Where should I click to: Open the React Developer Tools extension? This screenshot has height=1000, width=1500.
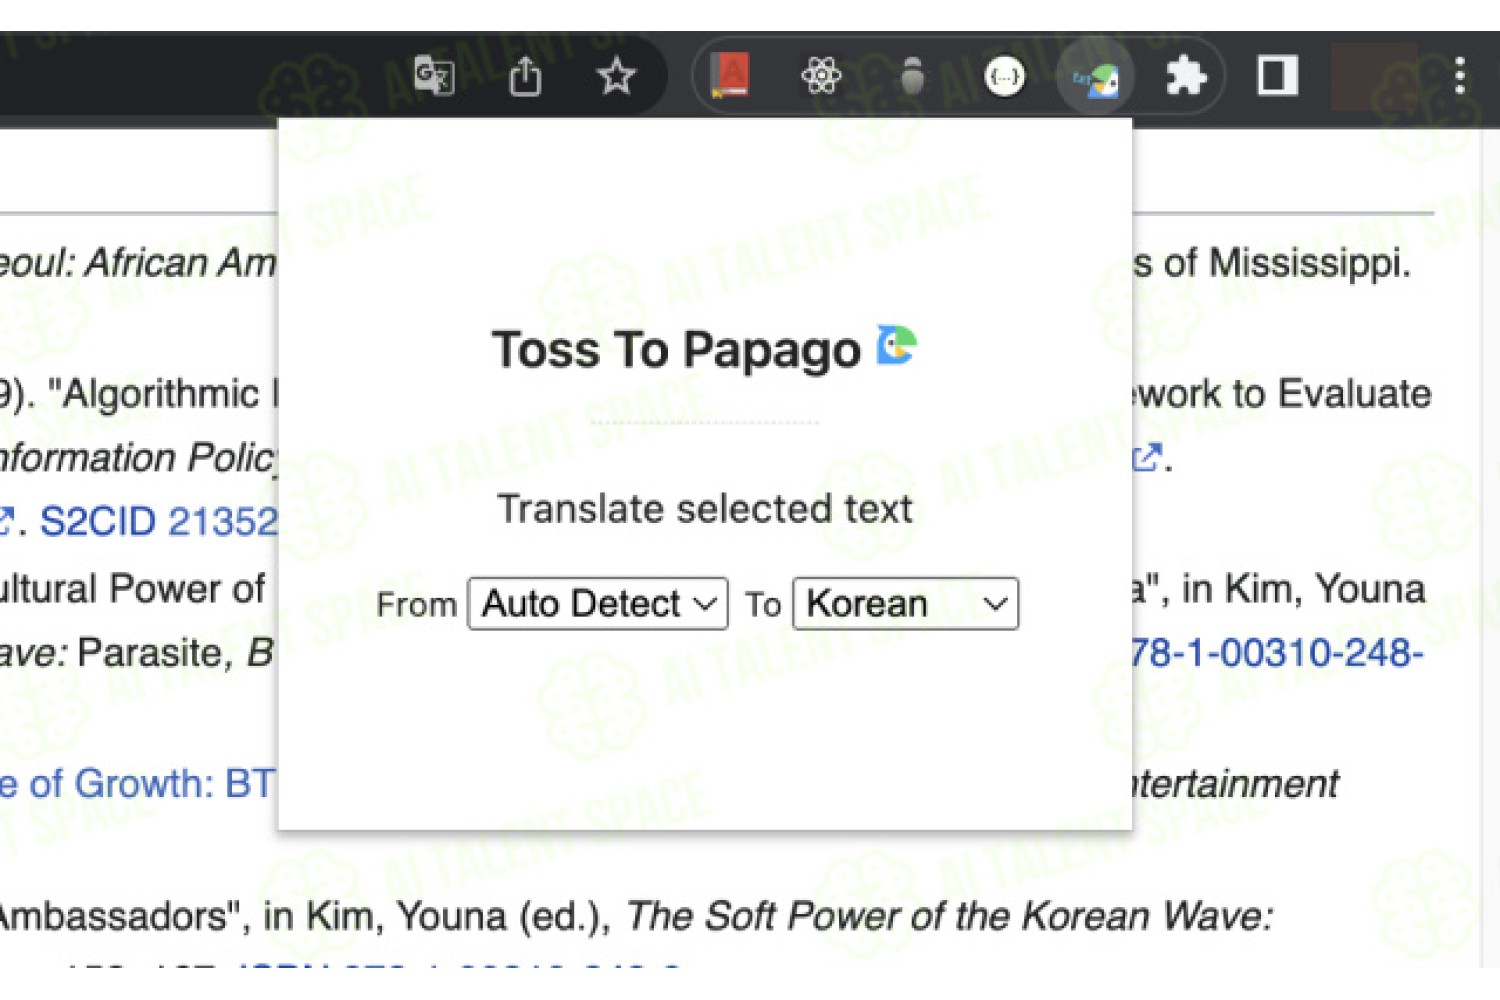(x=821, y=76)
